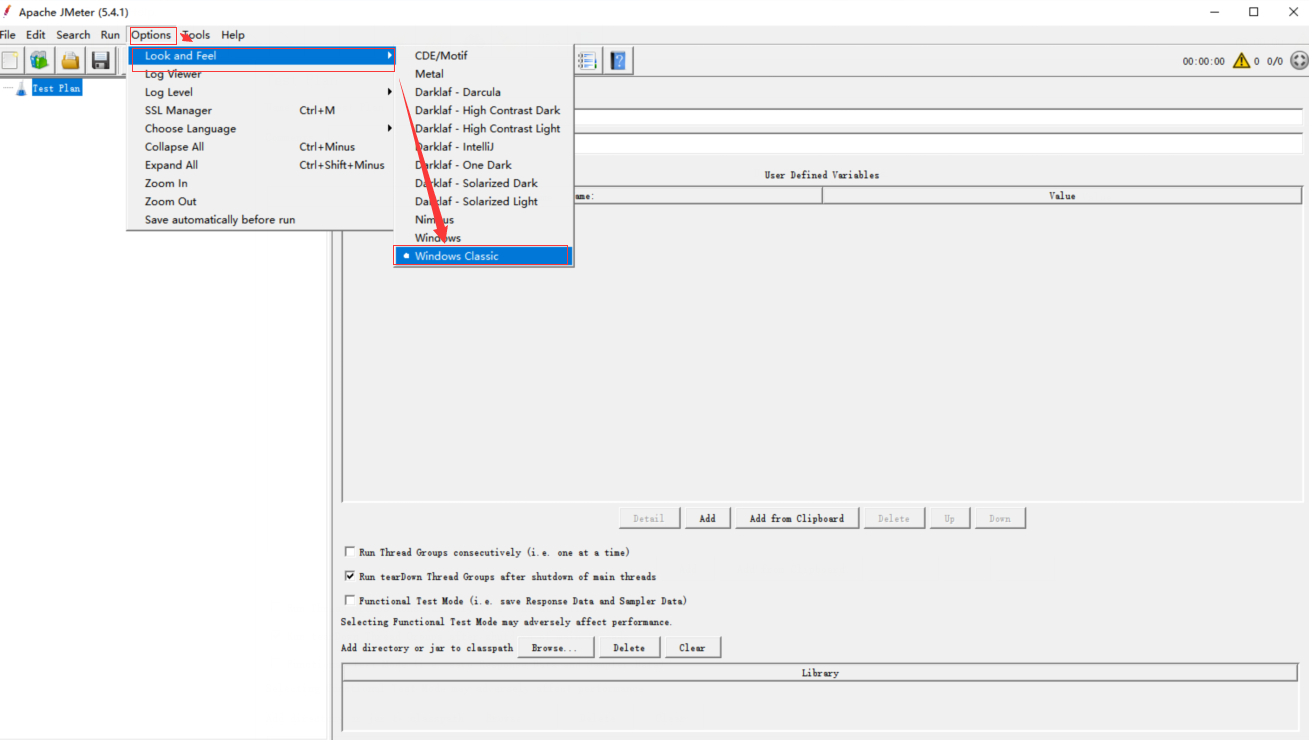Viewport: 1309px width, 740px height.
Task: Select Darklaf - High Contrast Light theme
Action: 483,129
